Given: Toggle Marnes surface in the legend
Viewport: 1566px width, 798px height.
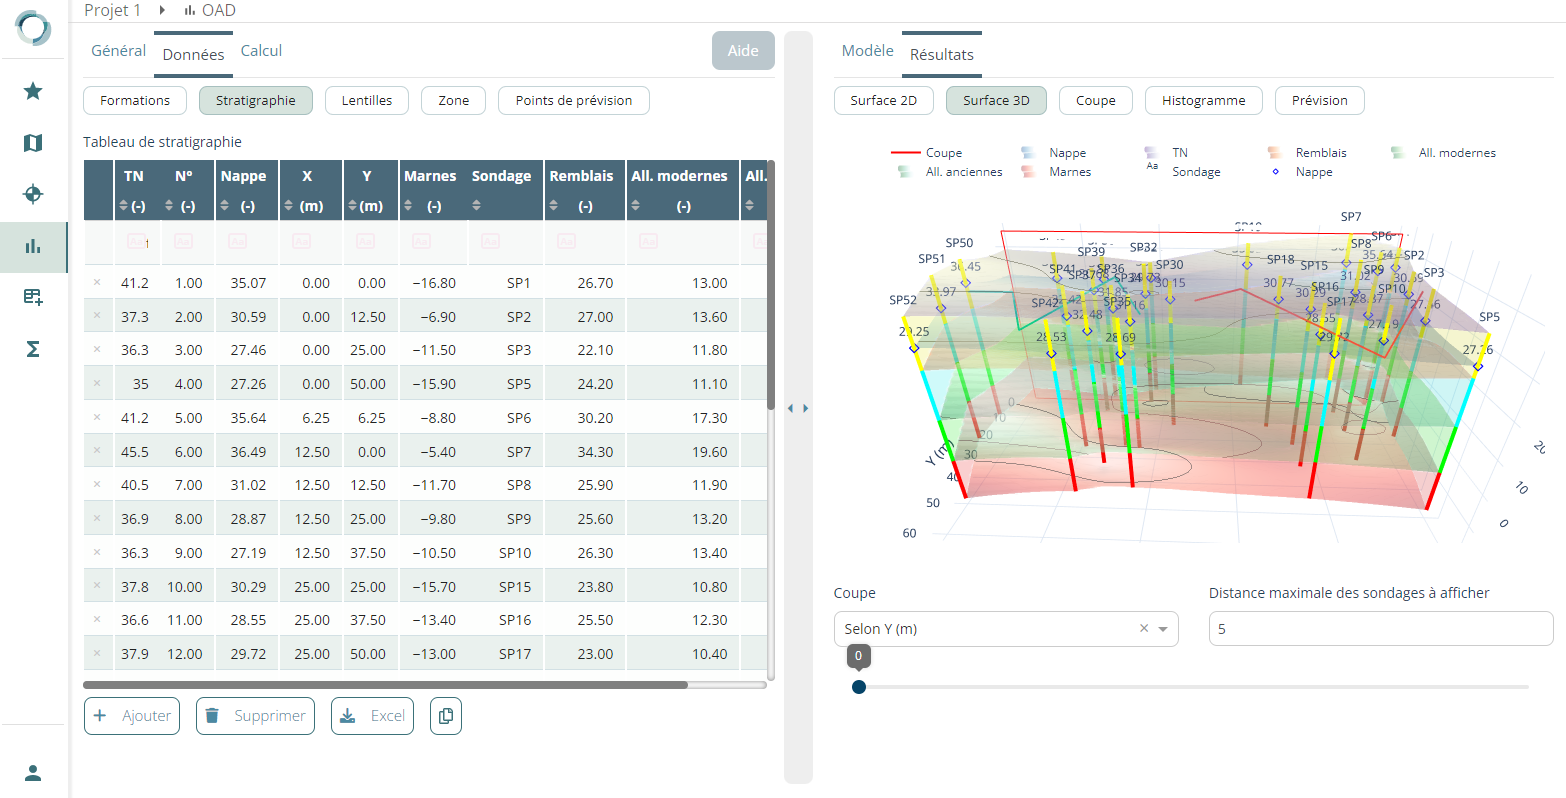Looking at the screenshot, I should (1056, 172).
